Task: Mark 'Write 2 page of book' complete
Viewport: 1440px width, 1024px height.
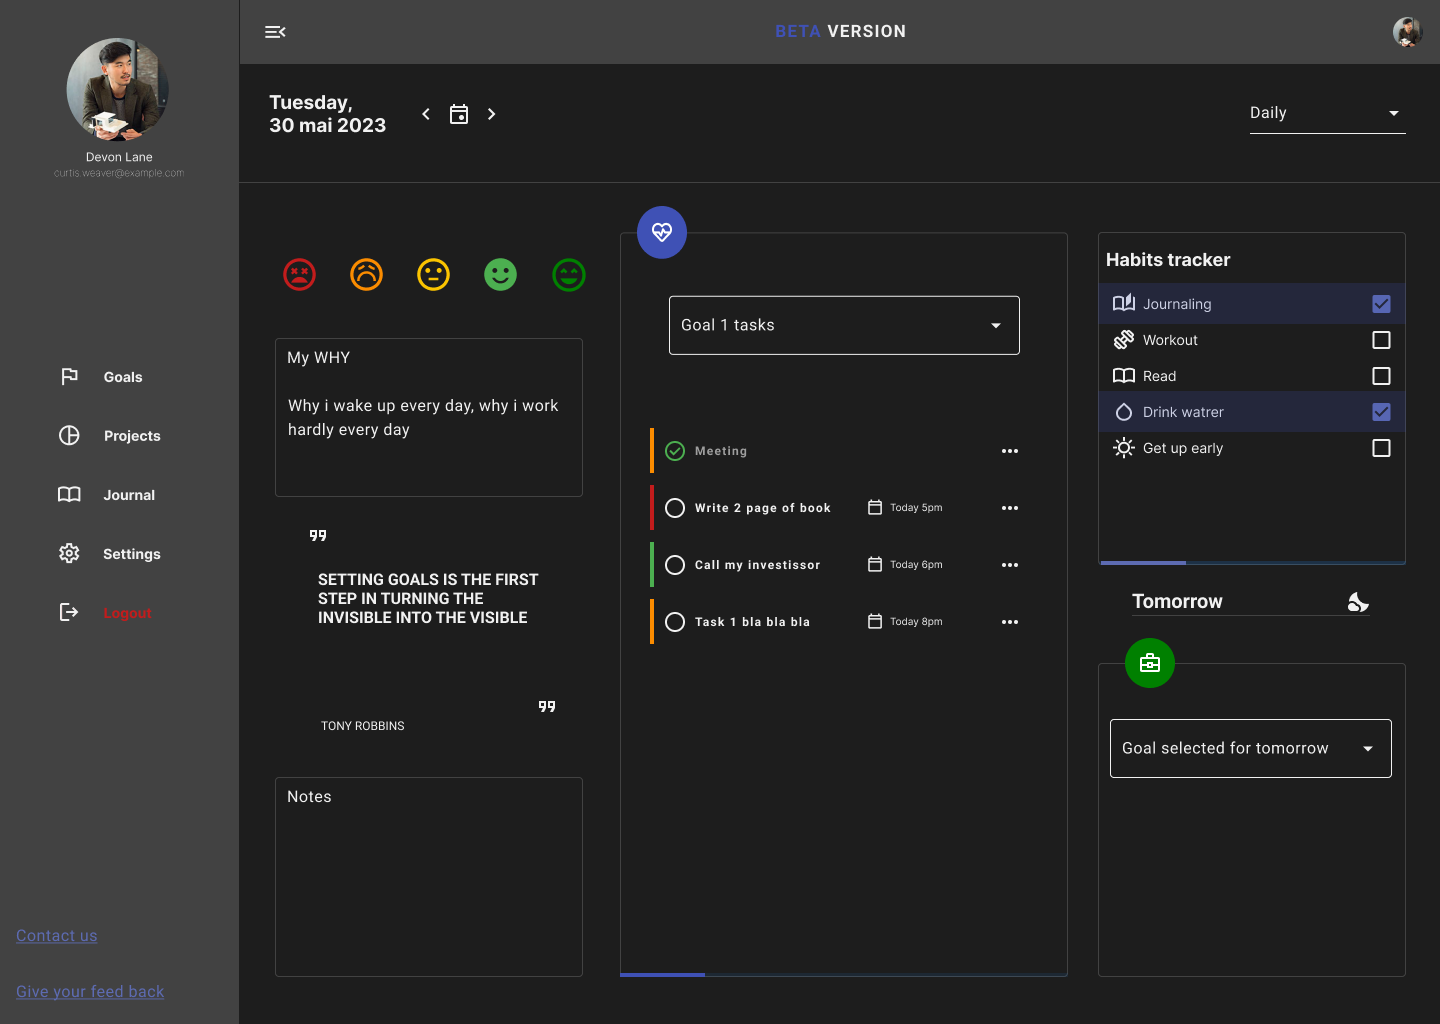Action: 675,508
